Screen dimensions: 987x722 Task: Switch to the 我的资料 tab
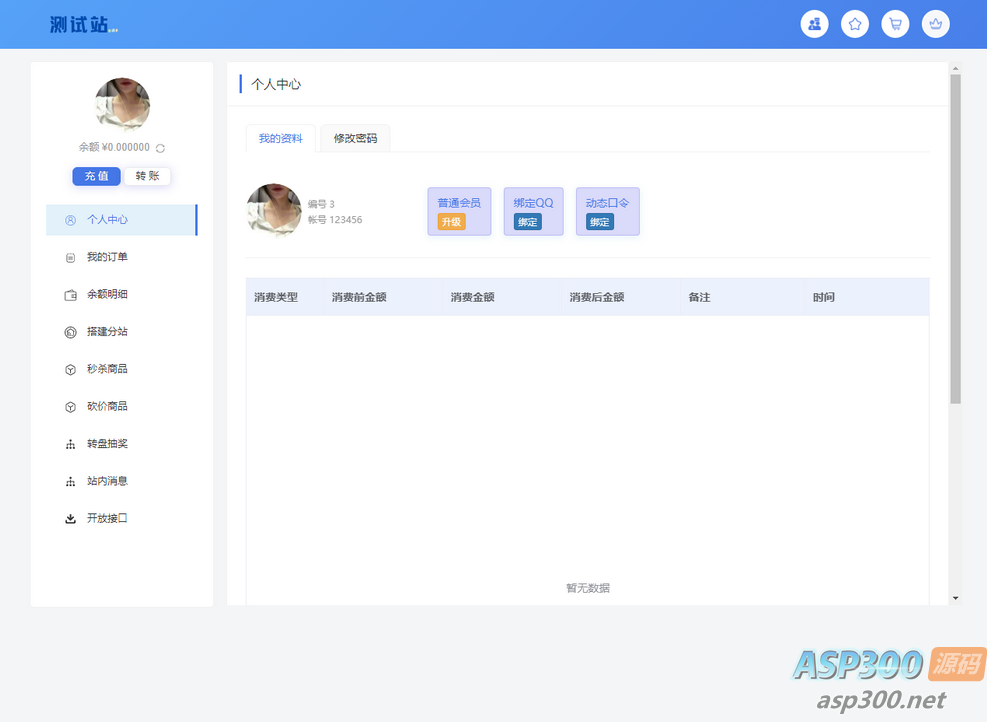(281, 138)
